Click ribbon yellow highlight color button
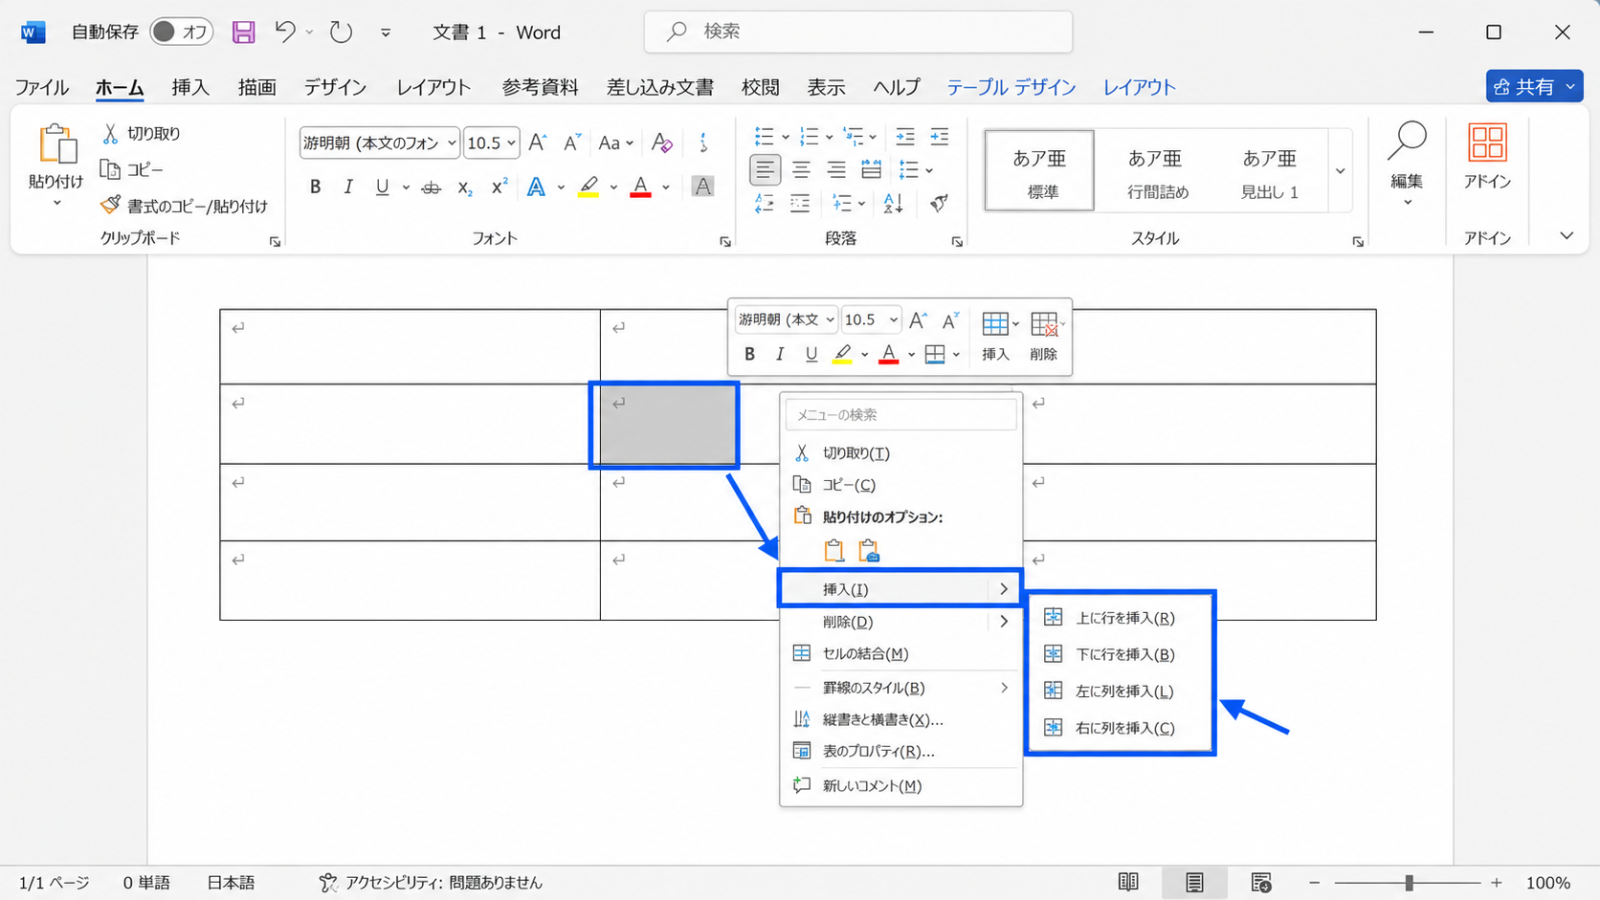The height and width of the screenshot is (900, 1600). (588, 187)
